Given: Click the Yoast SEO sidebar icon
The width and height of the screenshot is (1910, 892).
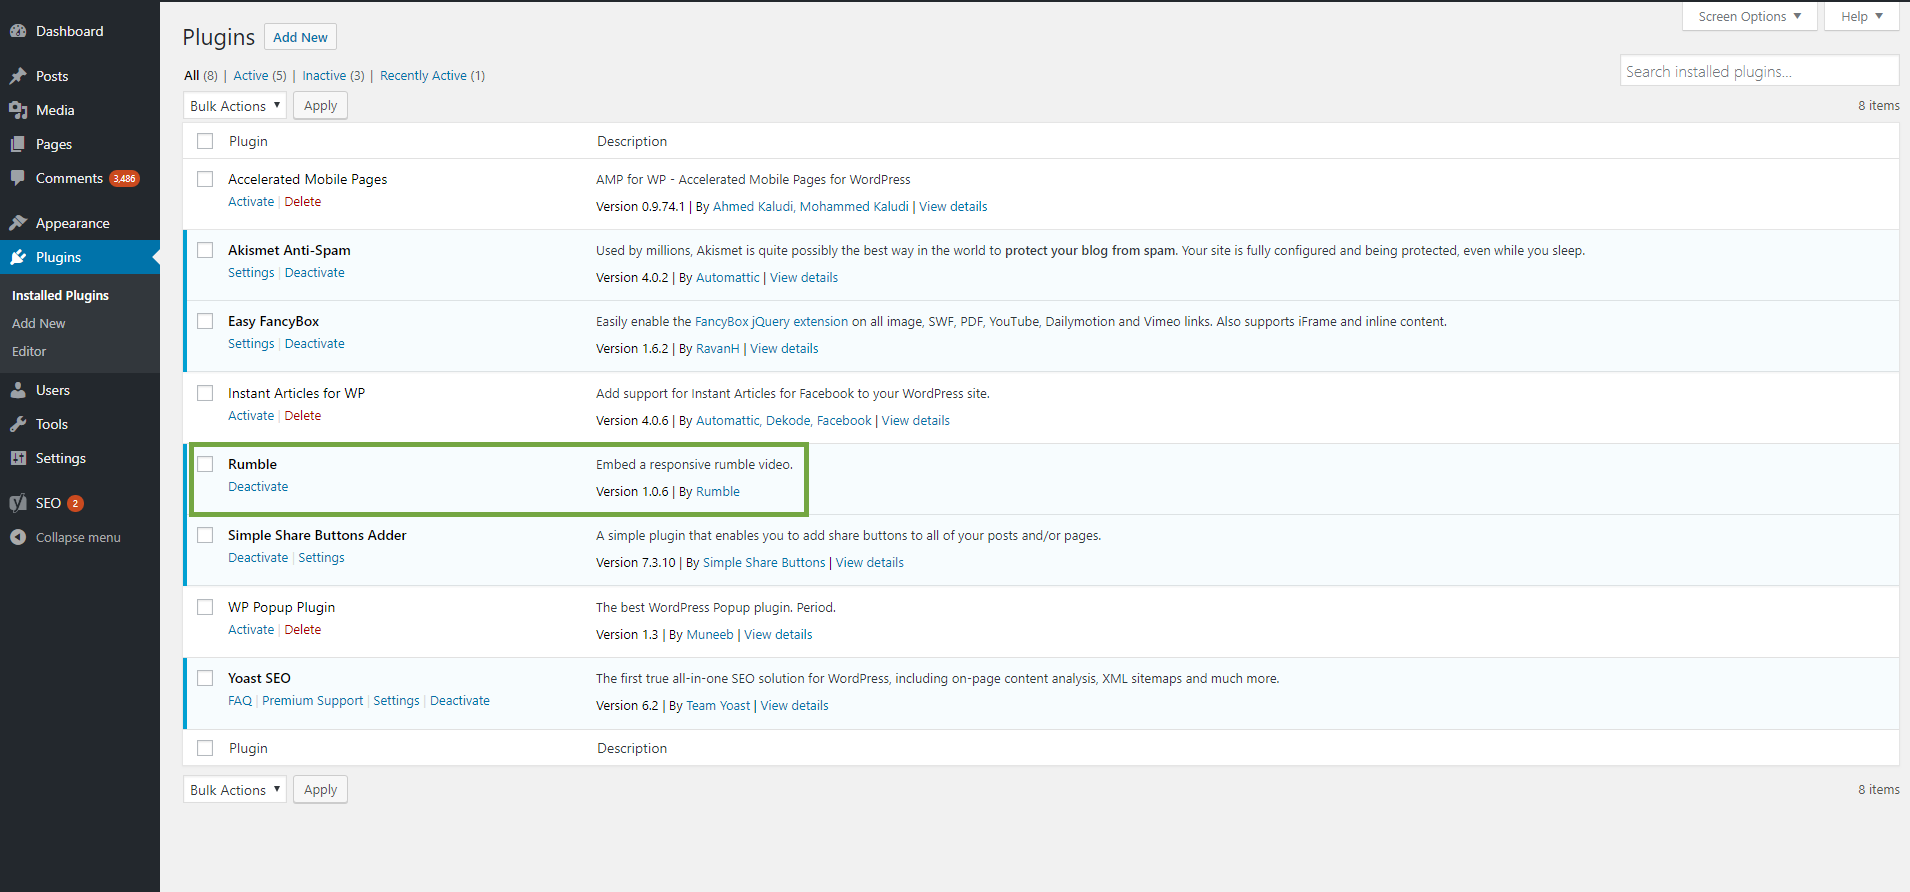Looking at the screenshot, I should [18, 503].
